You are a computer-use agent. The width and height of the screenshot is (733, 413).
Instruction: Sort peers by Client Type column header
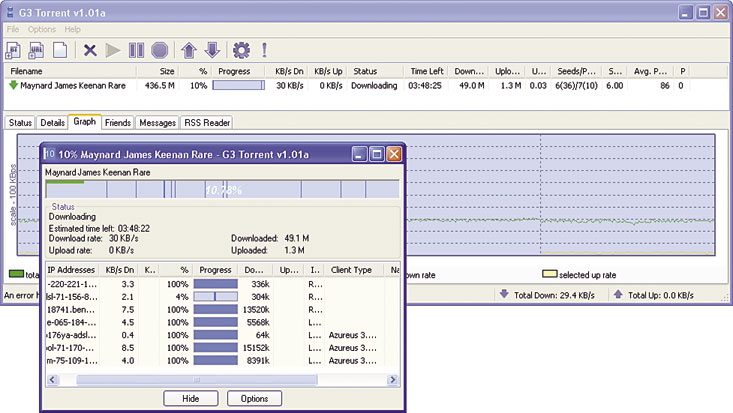354,270
